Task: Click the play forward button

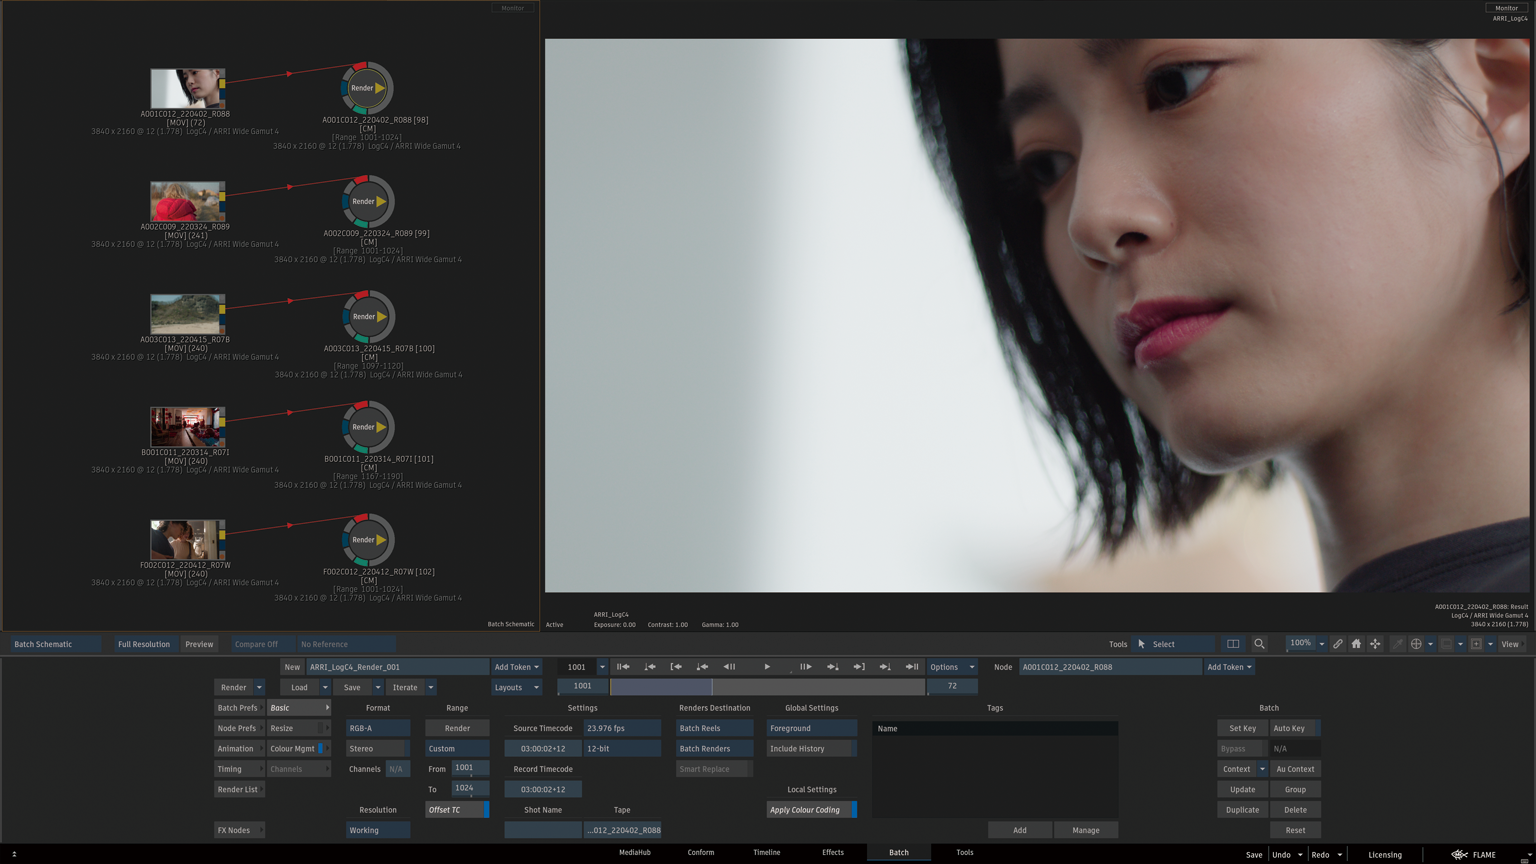Action: [767, 667]
